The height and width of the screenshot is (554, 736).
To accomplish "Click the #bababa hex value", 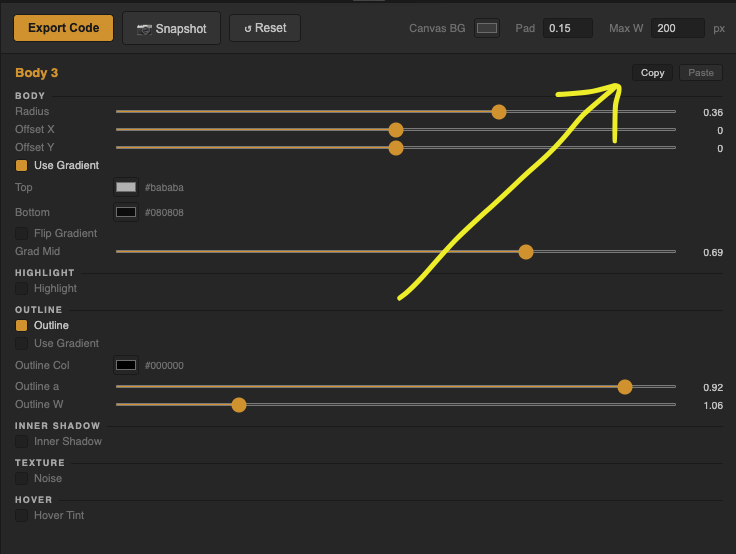I will click(x=164, y=187).
